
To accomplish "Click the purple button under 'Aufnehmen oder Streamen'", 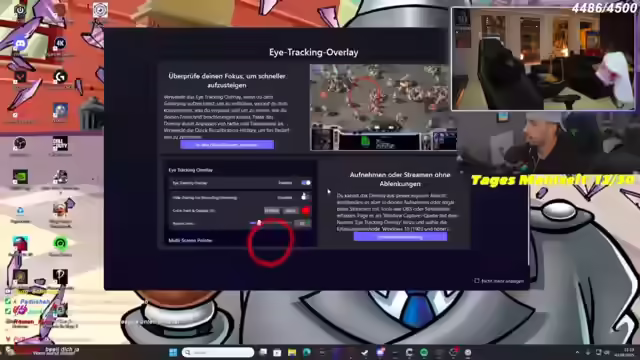I will coord(400,237).
